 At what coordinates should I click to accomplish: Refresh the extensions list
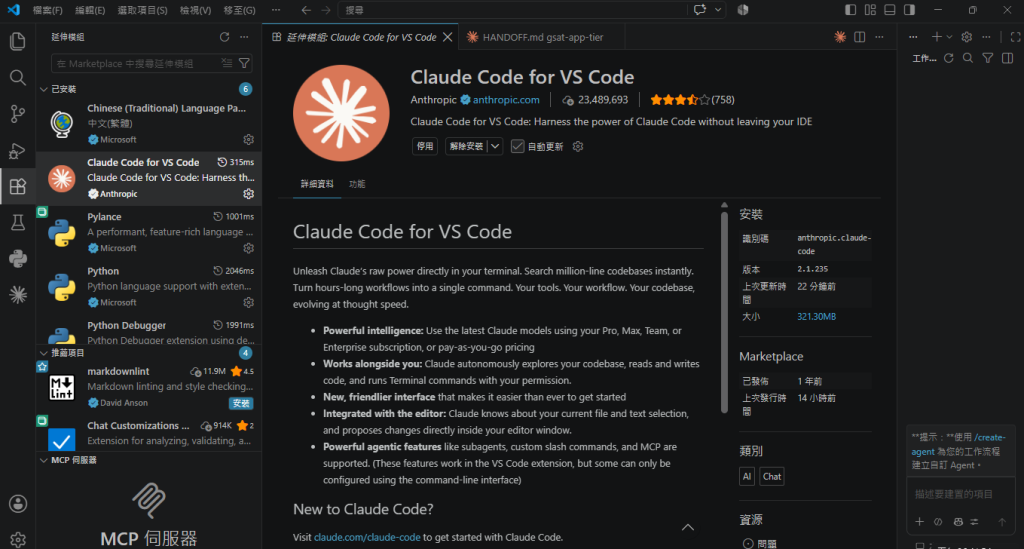click(x=225, y=37)
